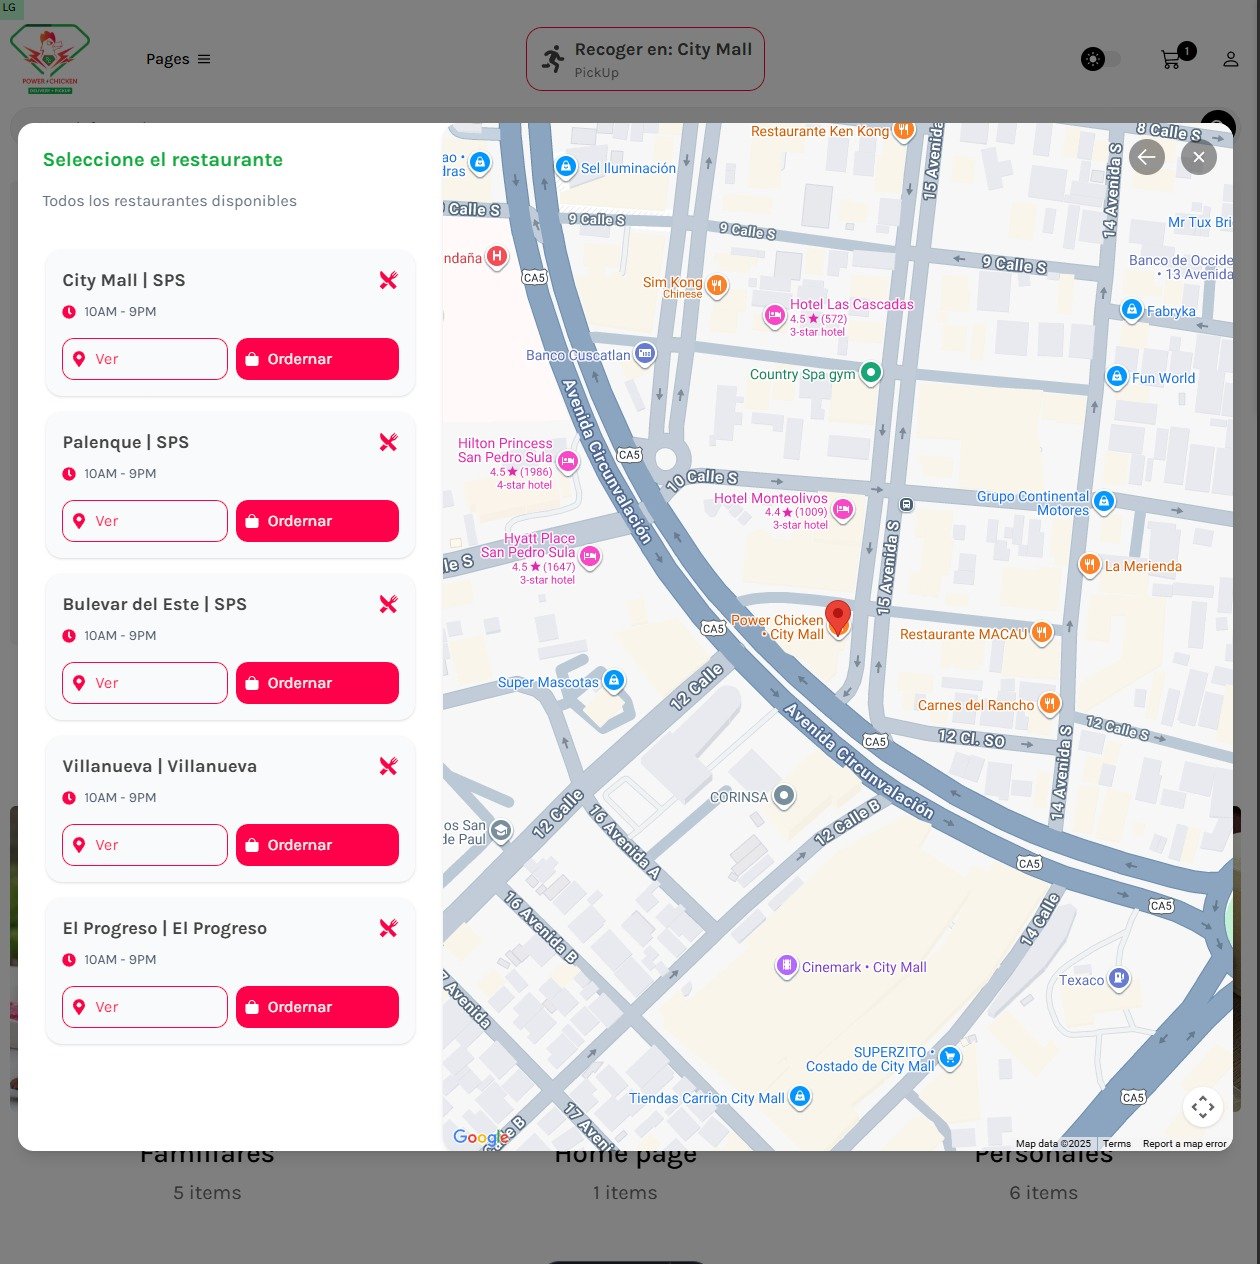Click the Hotel Las Cascadas map pin

tap(774, 316)
